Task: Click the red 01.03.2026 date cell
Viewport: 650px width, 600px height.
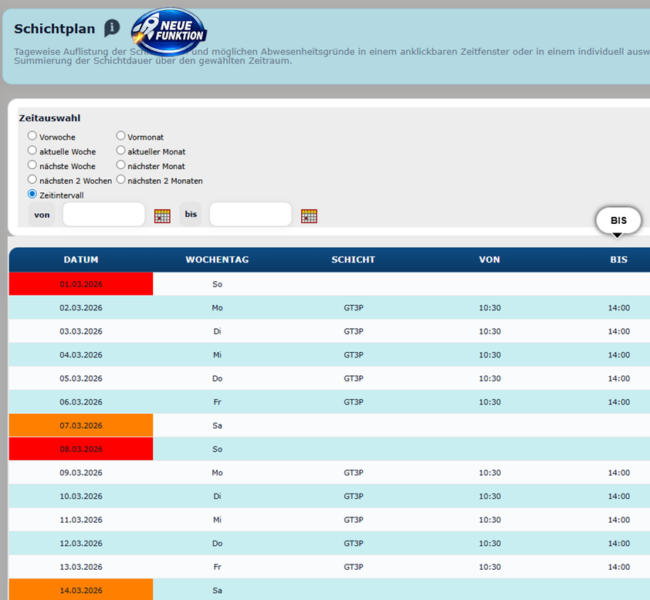Action: 81,284
